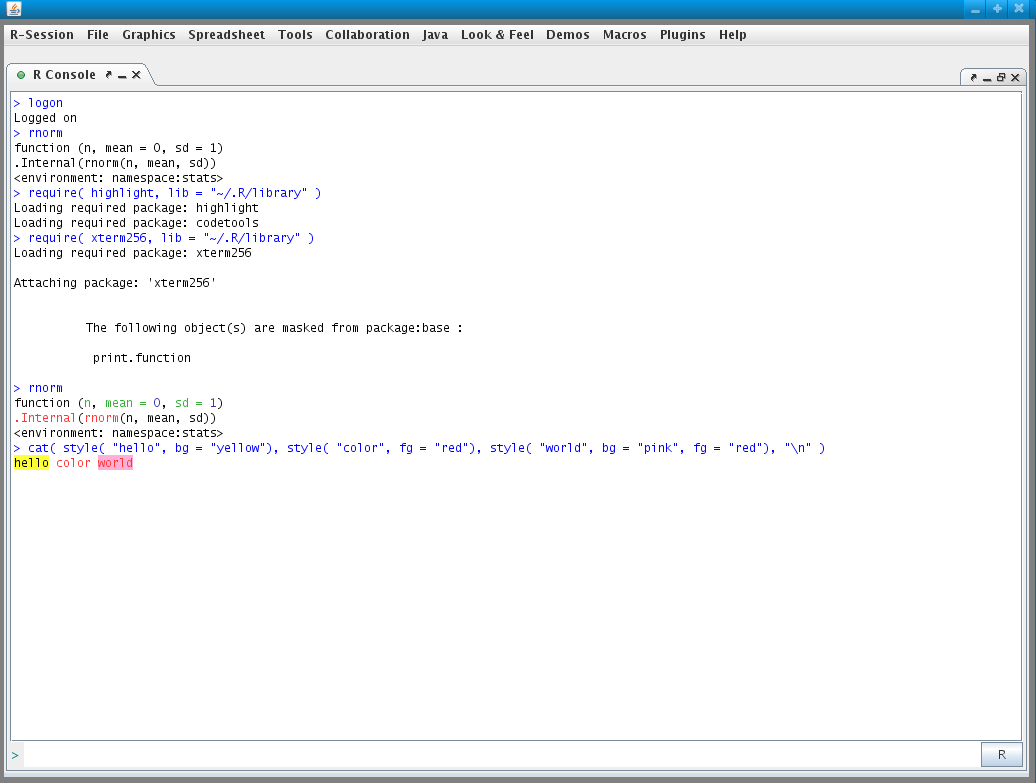Close the R Console tab

coord(136,75)
